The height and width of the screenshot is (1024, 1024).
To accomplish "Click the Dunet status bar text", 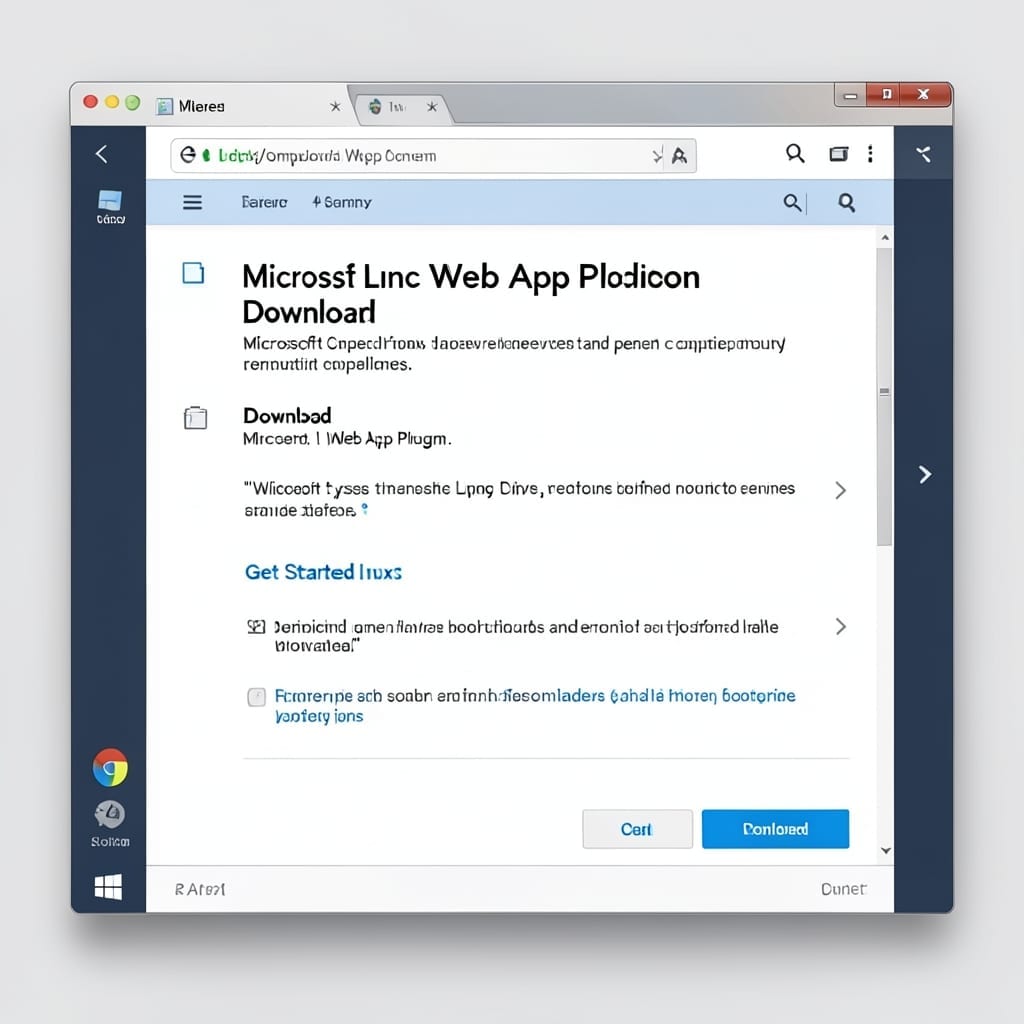I will pos(843,889).
